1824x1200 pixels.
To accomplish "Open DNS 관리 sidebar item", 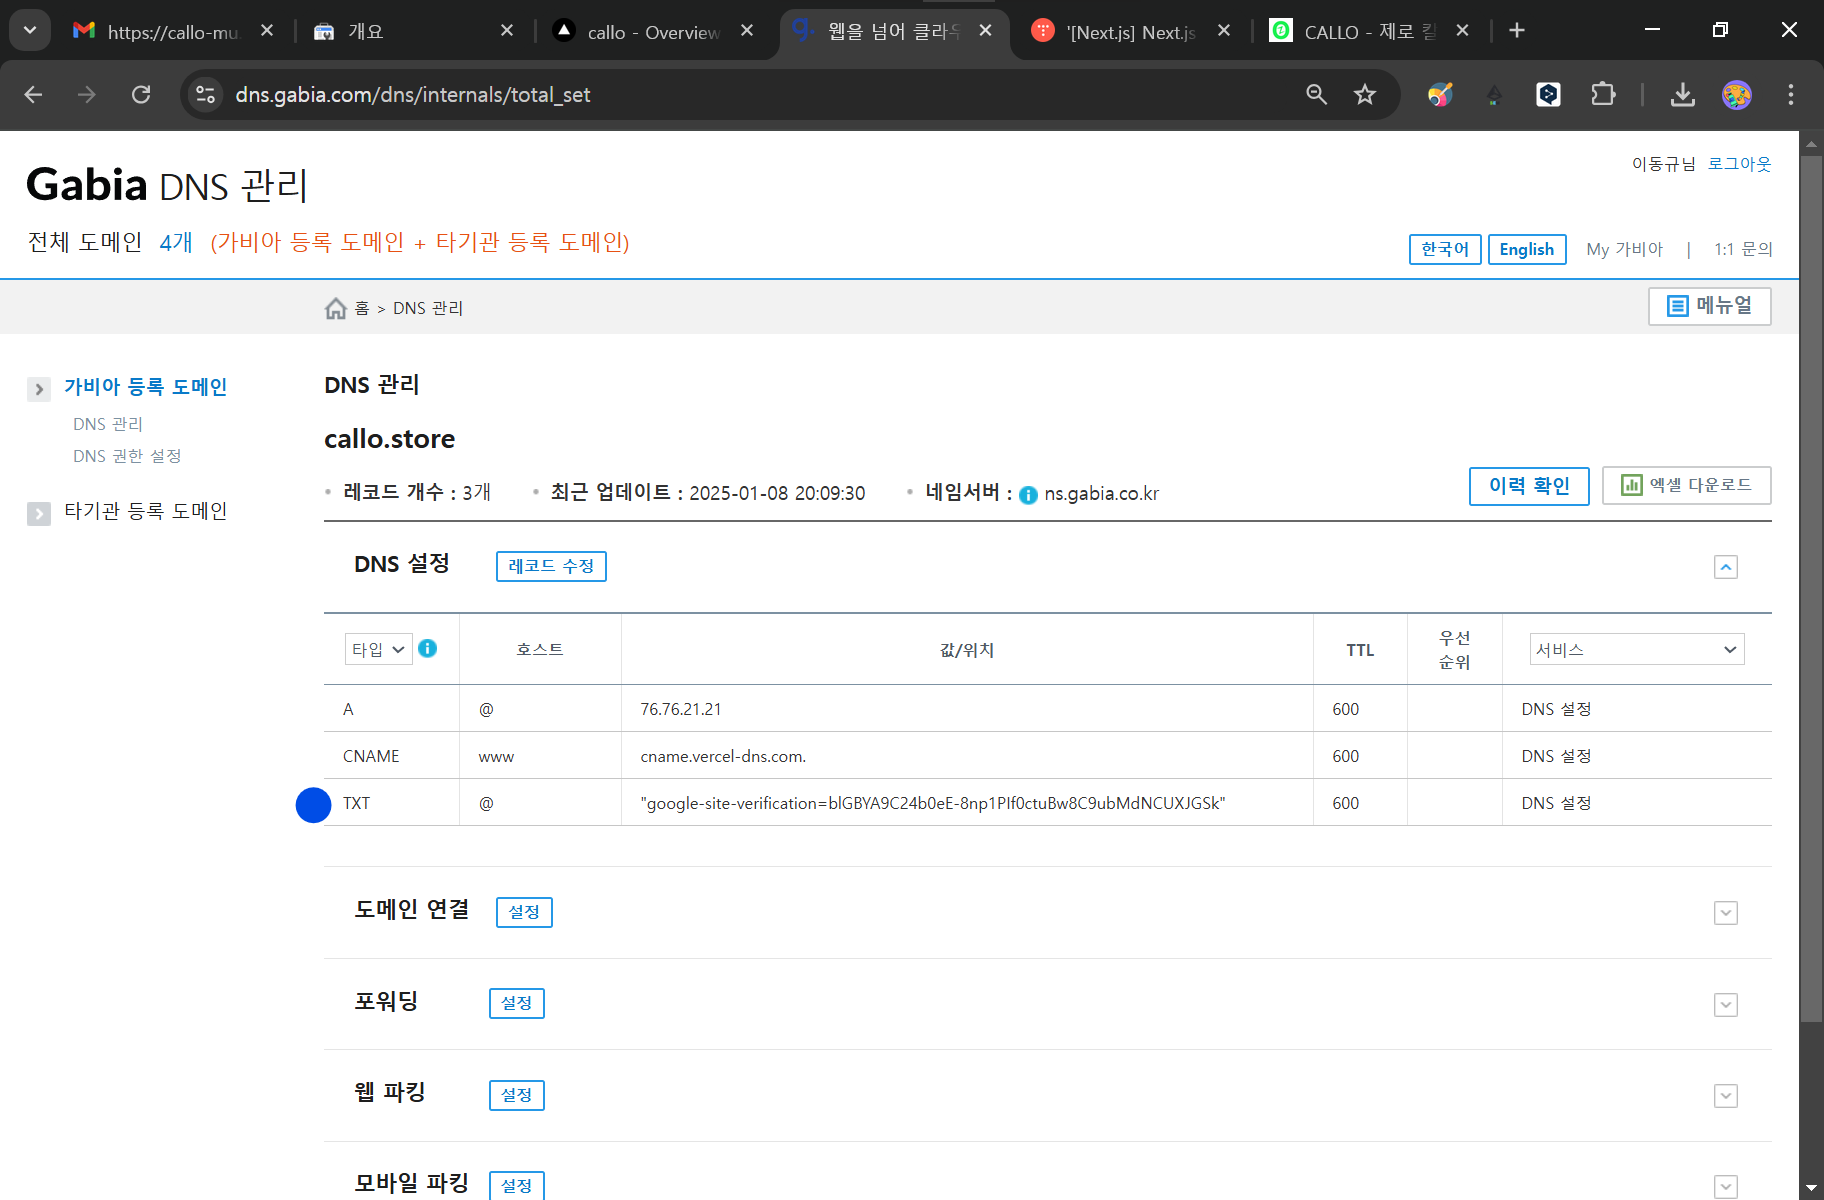I will coord(108,424).
